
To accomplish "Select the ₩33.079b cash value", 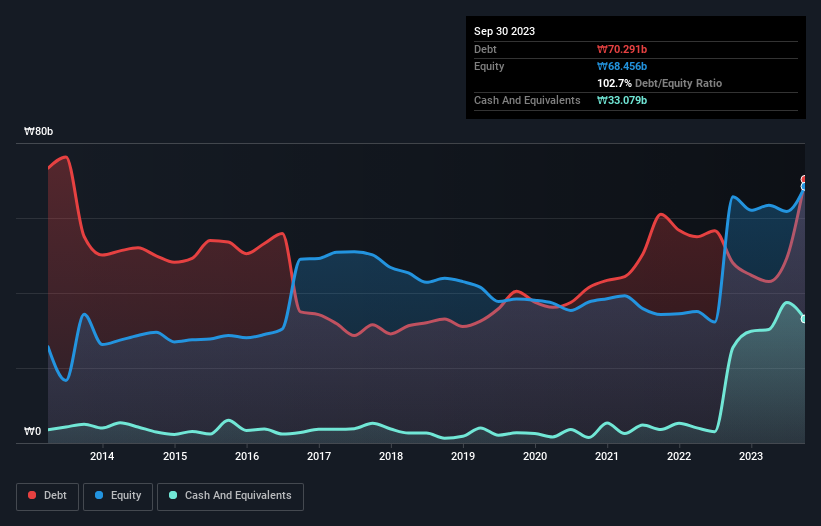I will (622, 100).
